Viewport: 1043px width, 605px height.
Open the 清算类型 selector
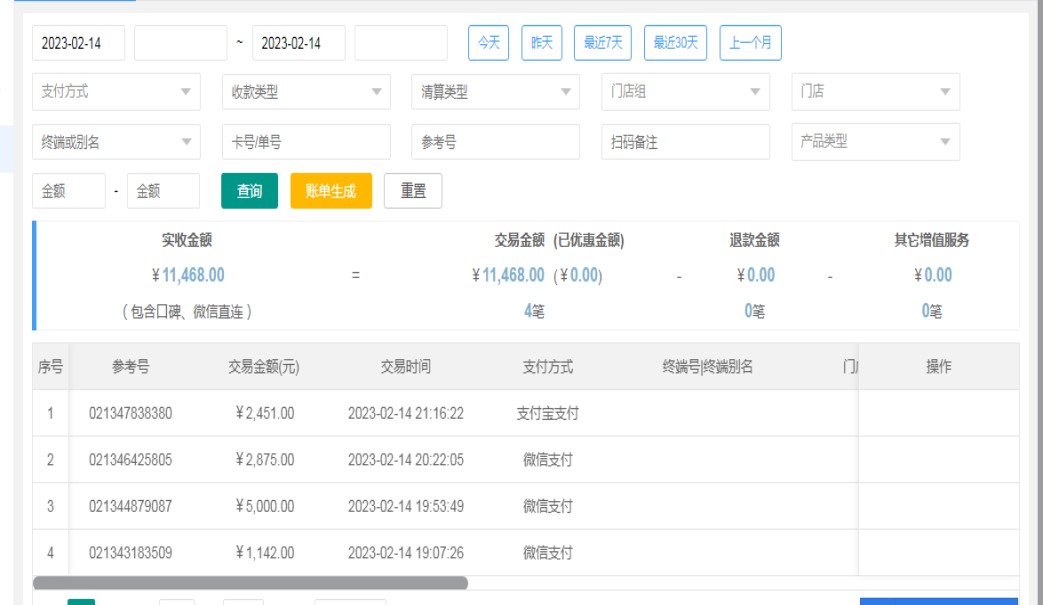495,92
